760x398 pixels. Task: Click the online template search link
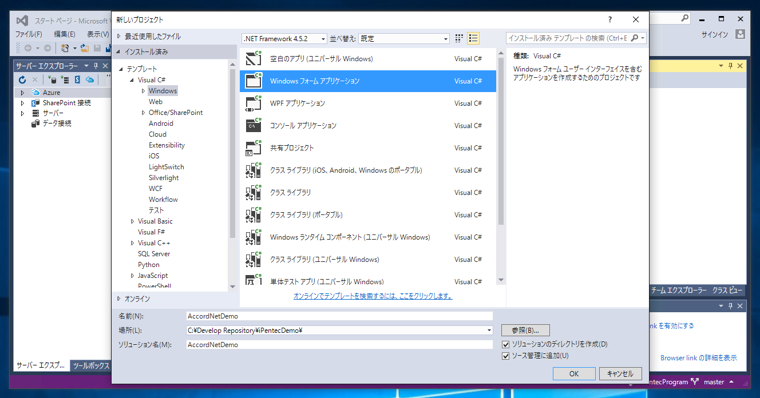point(373,296)
